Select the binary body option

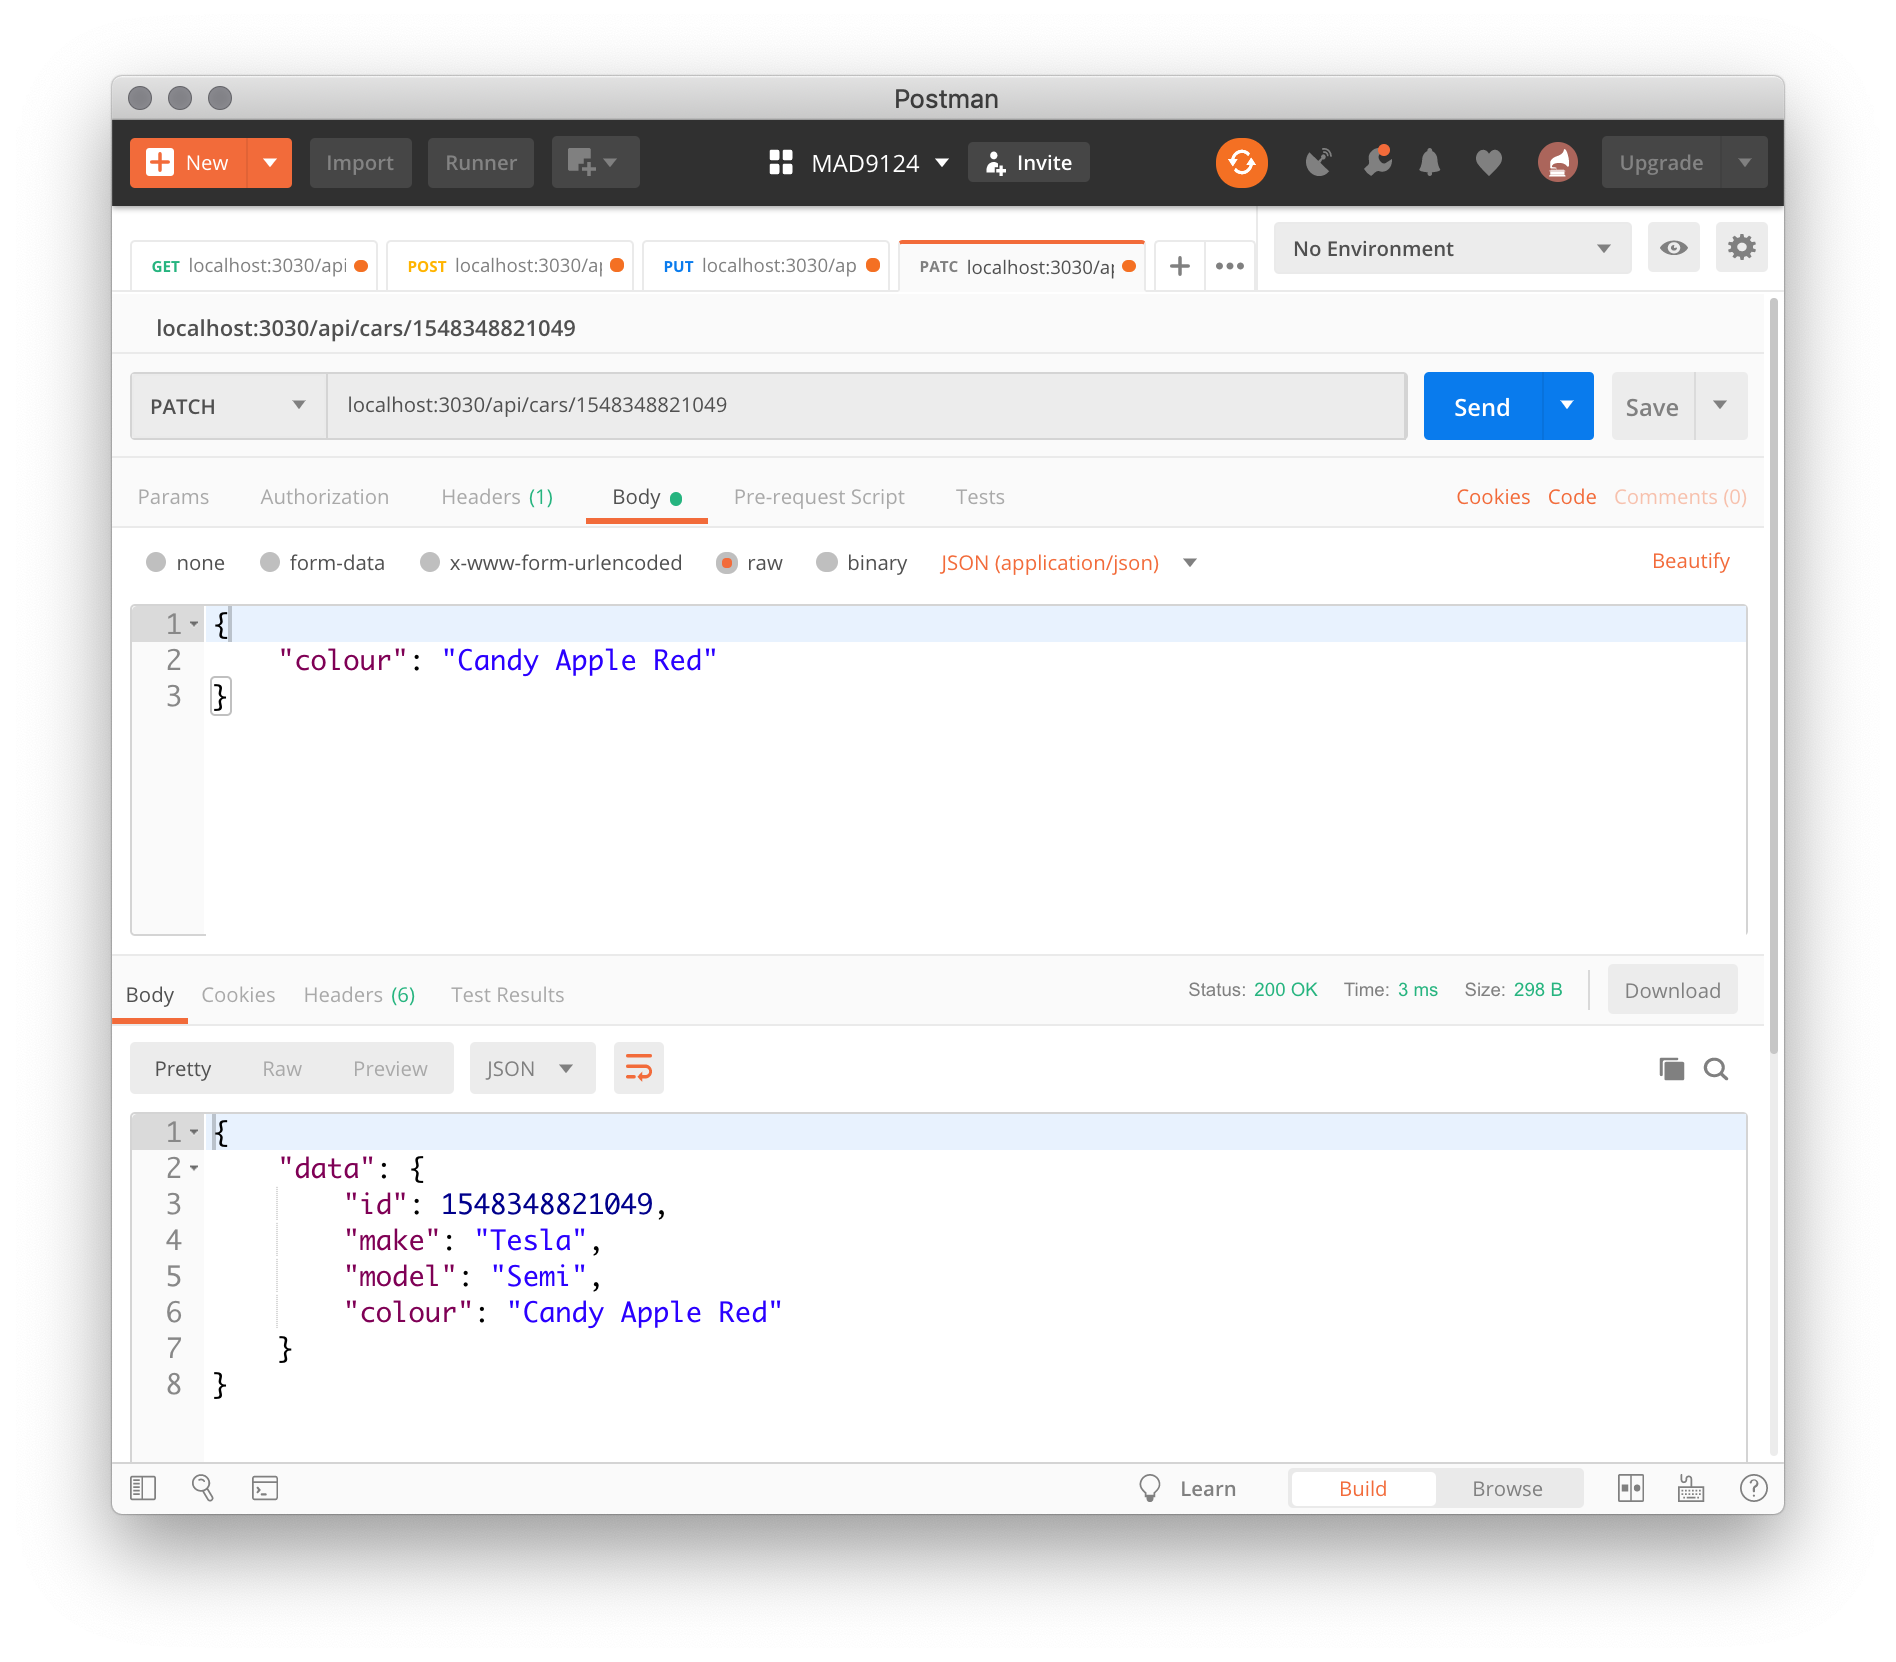(827, 562)
